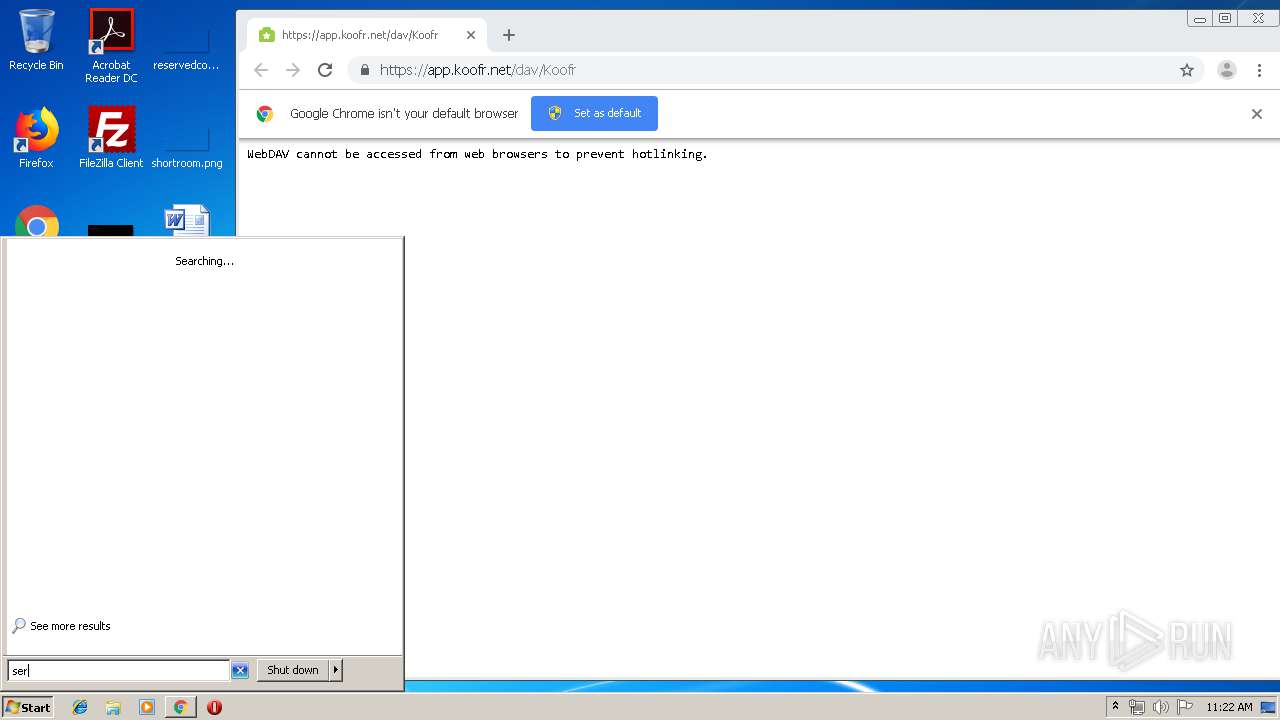The width and height of the screenshot is (1280, 720).
Task: Go back in Chrome
Action: tap(261, 70)
